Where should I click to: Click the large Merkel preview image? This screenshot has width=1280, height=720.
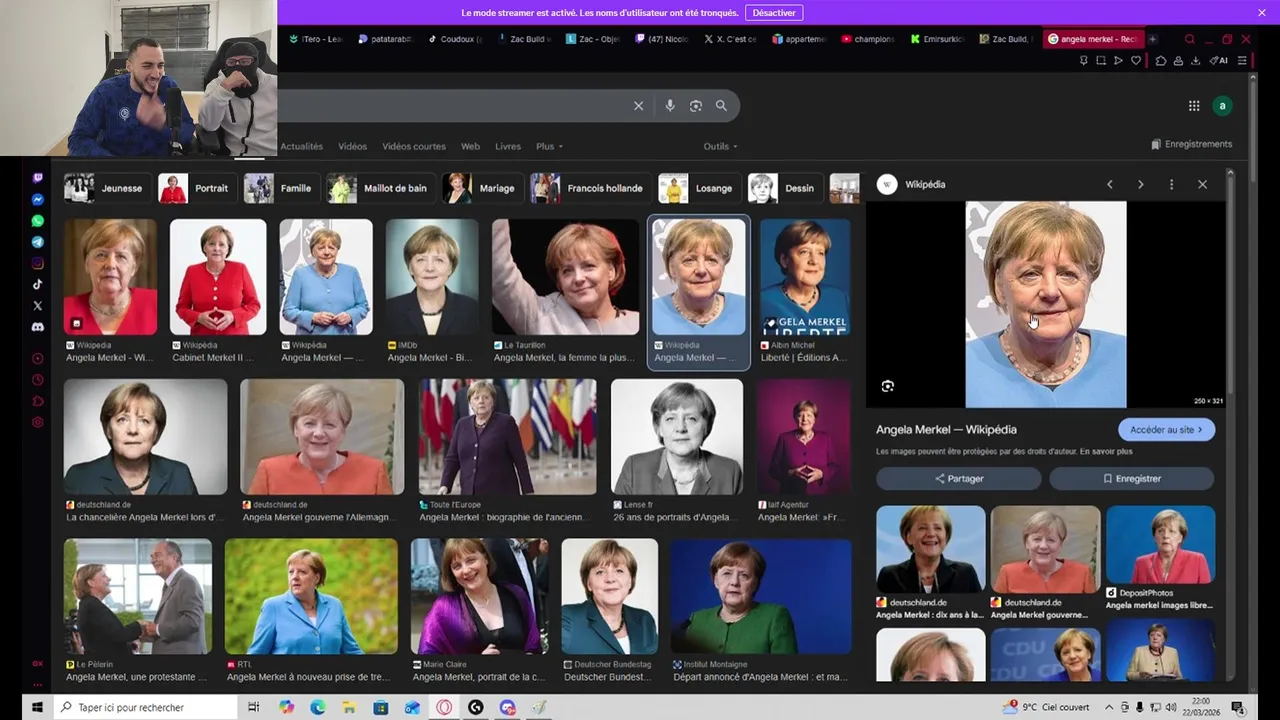1045,304
